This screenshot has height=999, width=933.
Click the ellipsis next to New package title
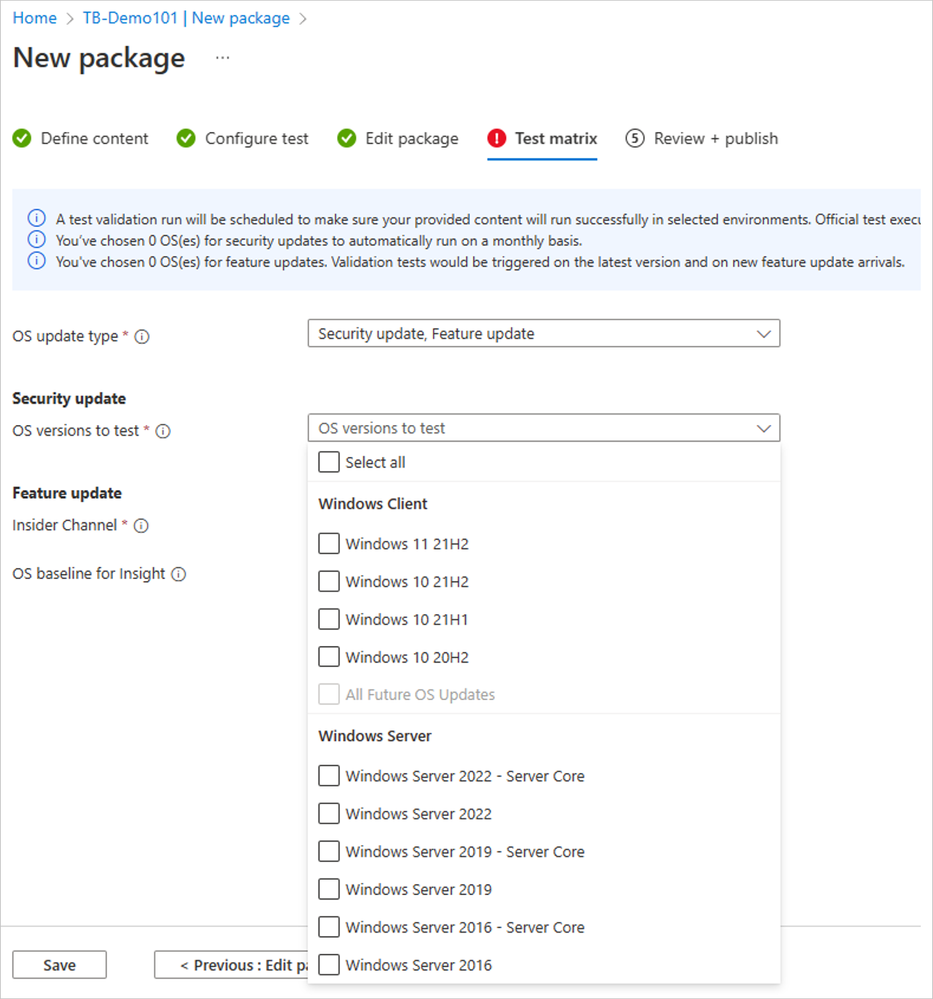coord(222,58)
